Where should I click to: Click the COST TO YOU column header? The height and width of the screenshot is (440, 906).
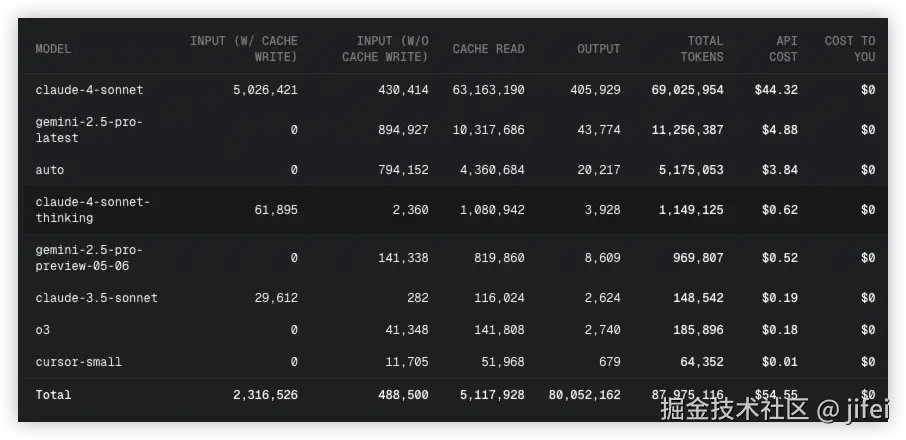(x=849, y=49)
